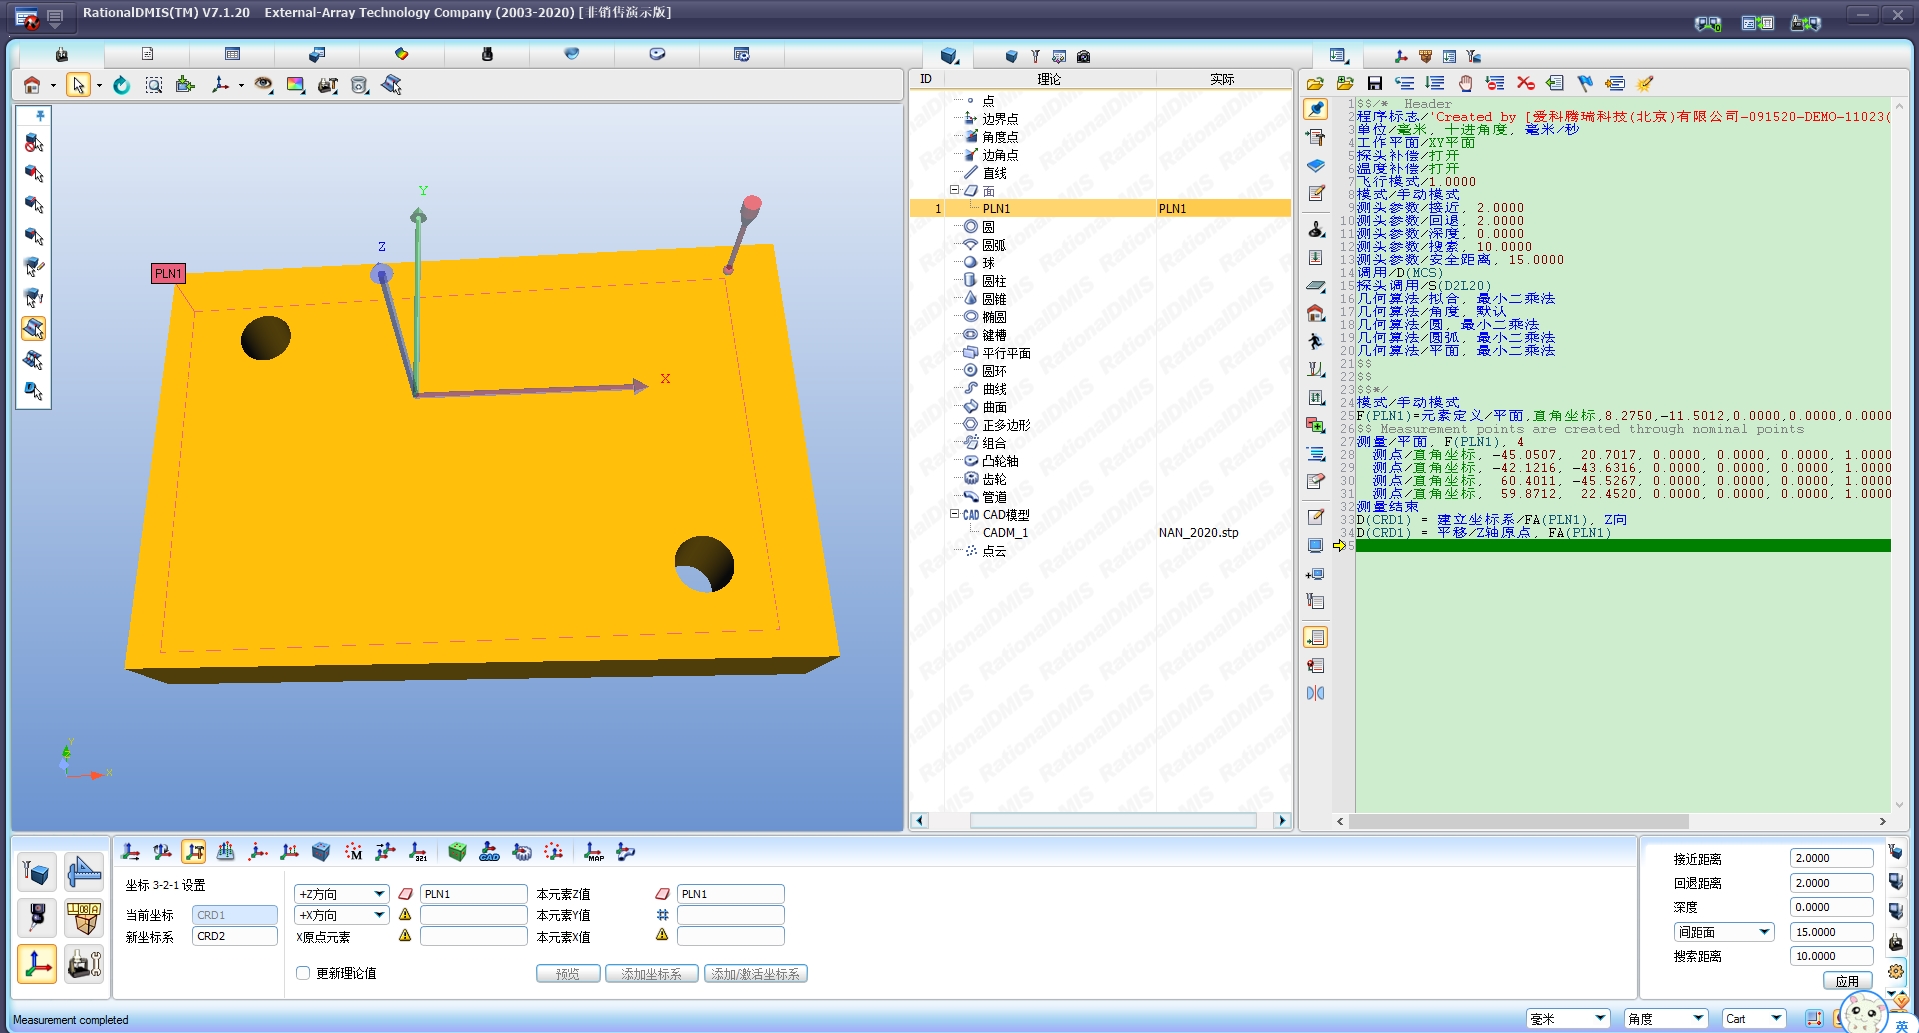1919x1033 pixels.
Task: Click the 添加坐标系 button
Action: tap(651, 974)
